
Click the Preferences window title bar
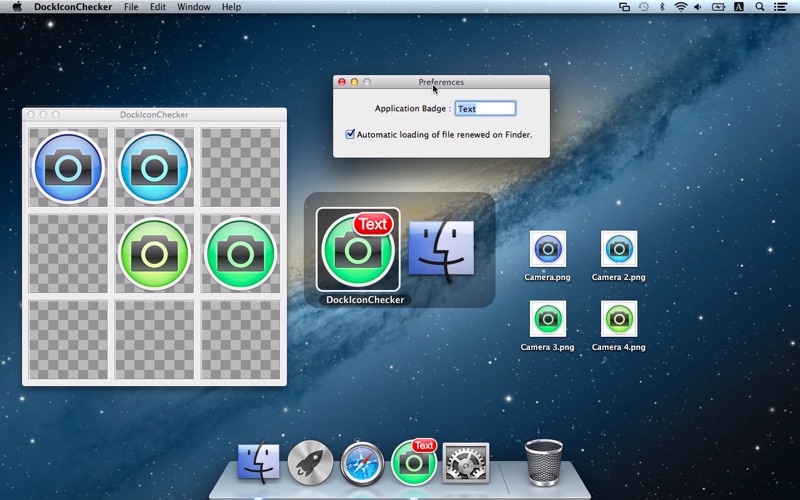click(x=441, y=82)
